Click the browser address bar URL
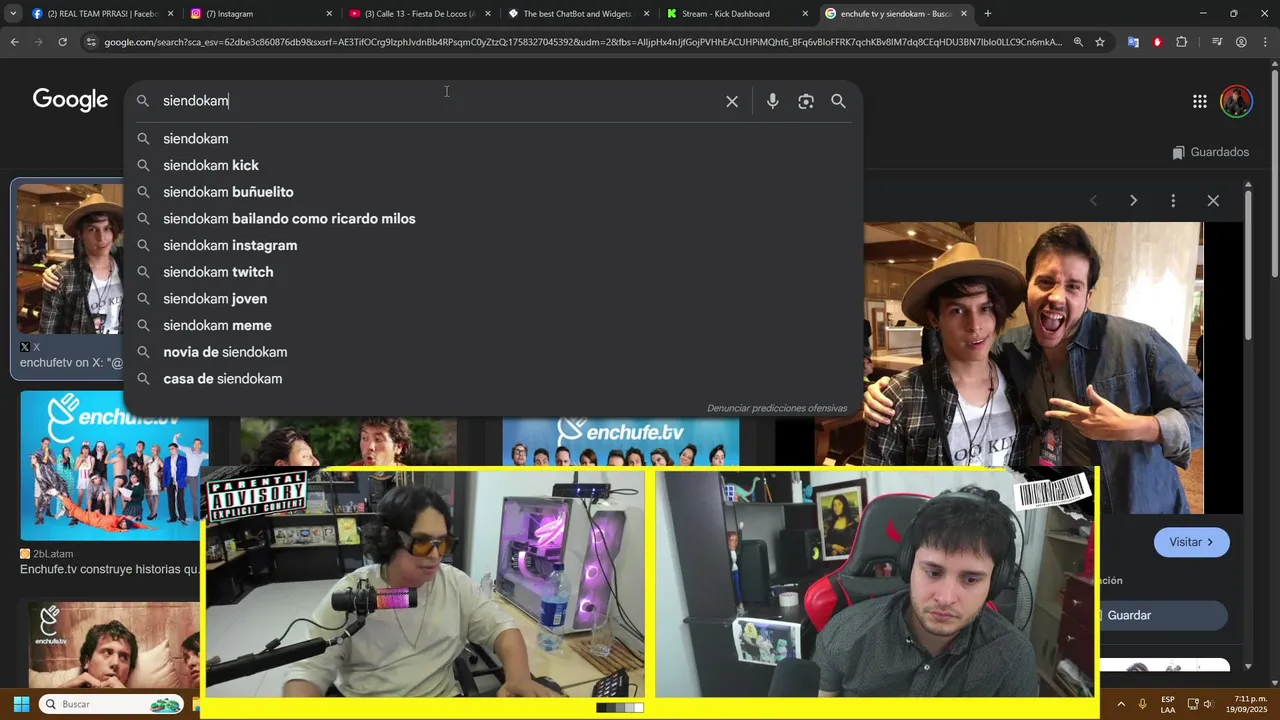 (583, 42)
